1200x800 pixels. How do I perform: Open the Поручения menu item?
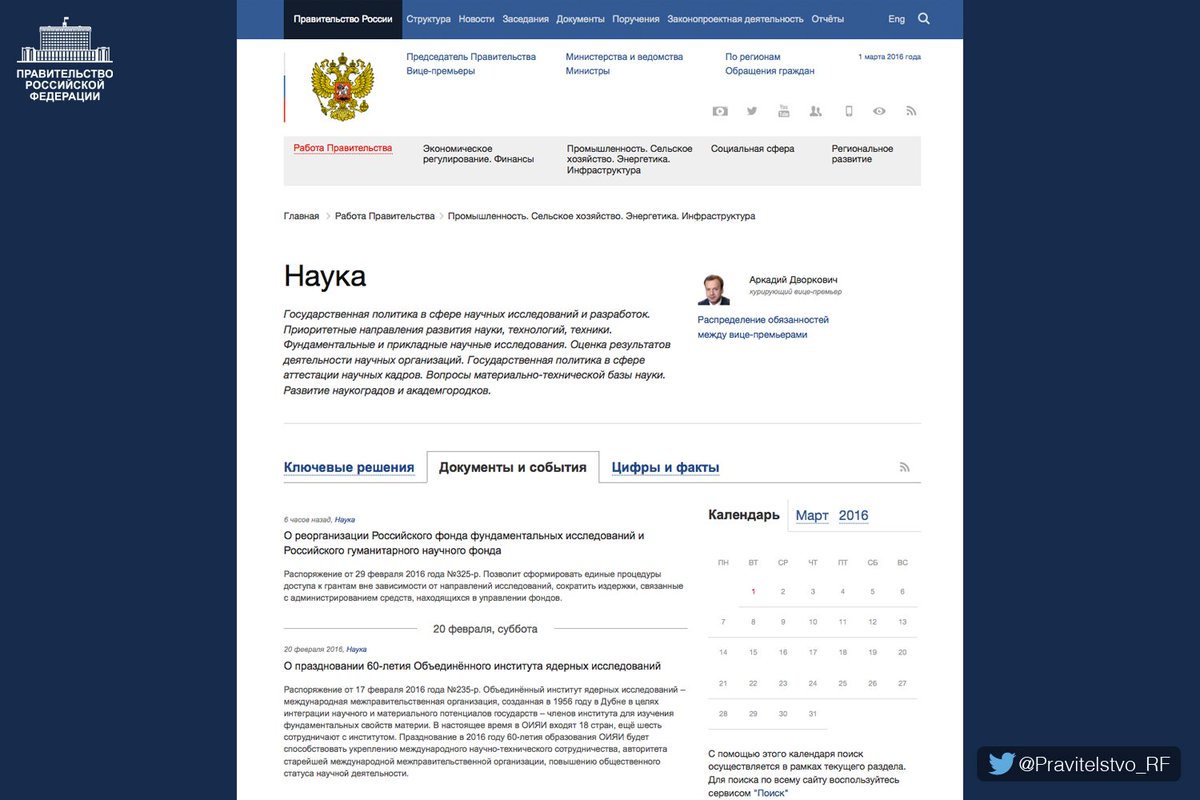(636, 19)
